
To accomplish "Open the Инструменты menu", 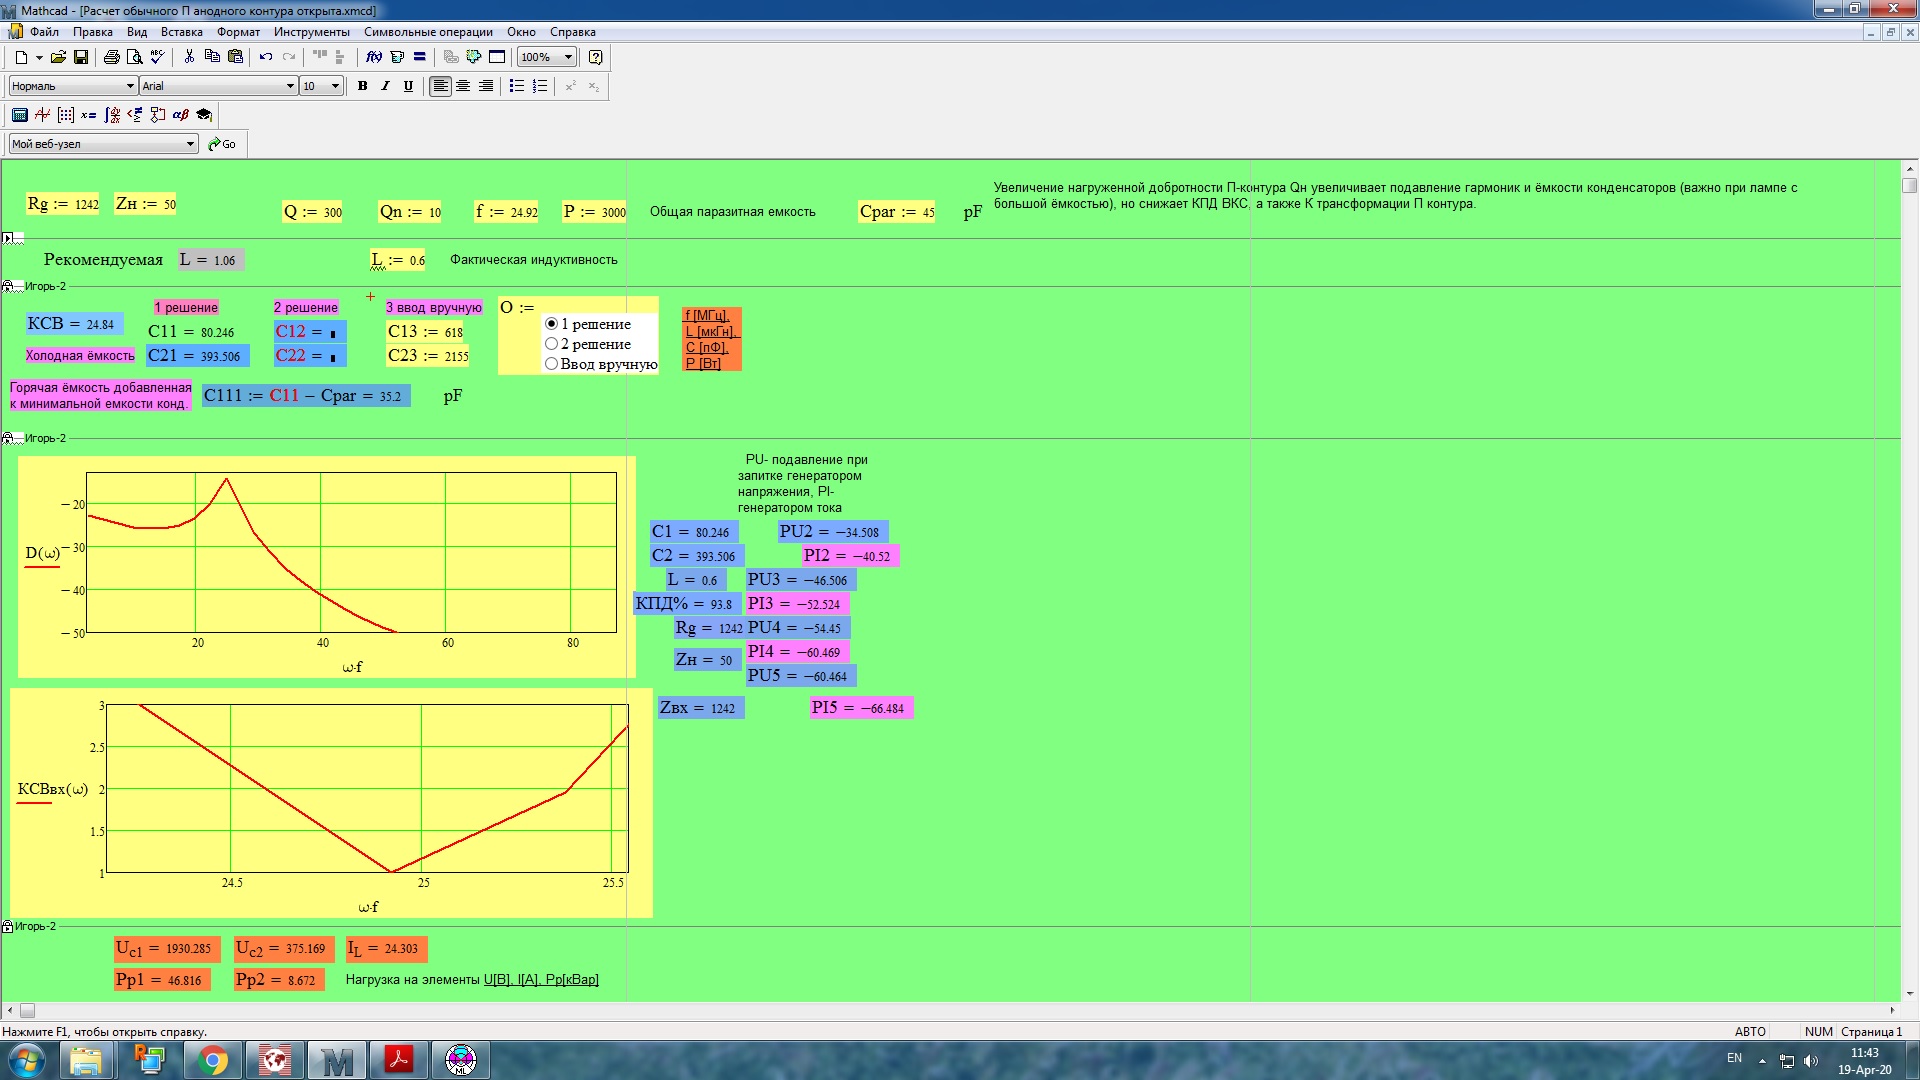I will click(312, 32).
